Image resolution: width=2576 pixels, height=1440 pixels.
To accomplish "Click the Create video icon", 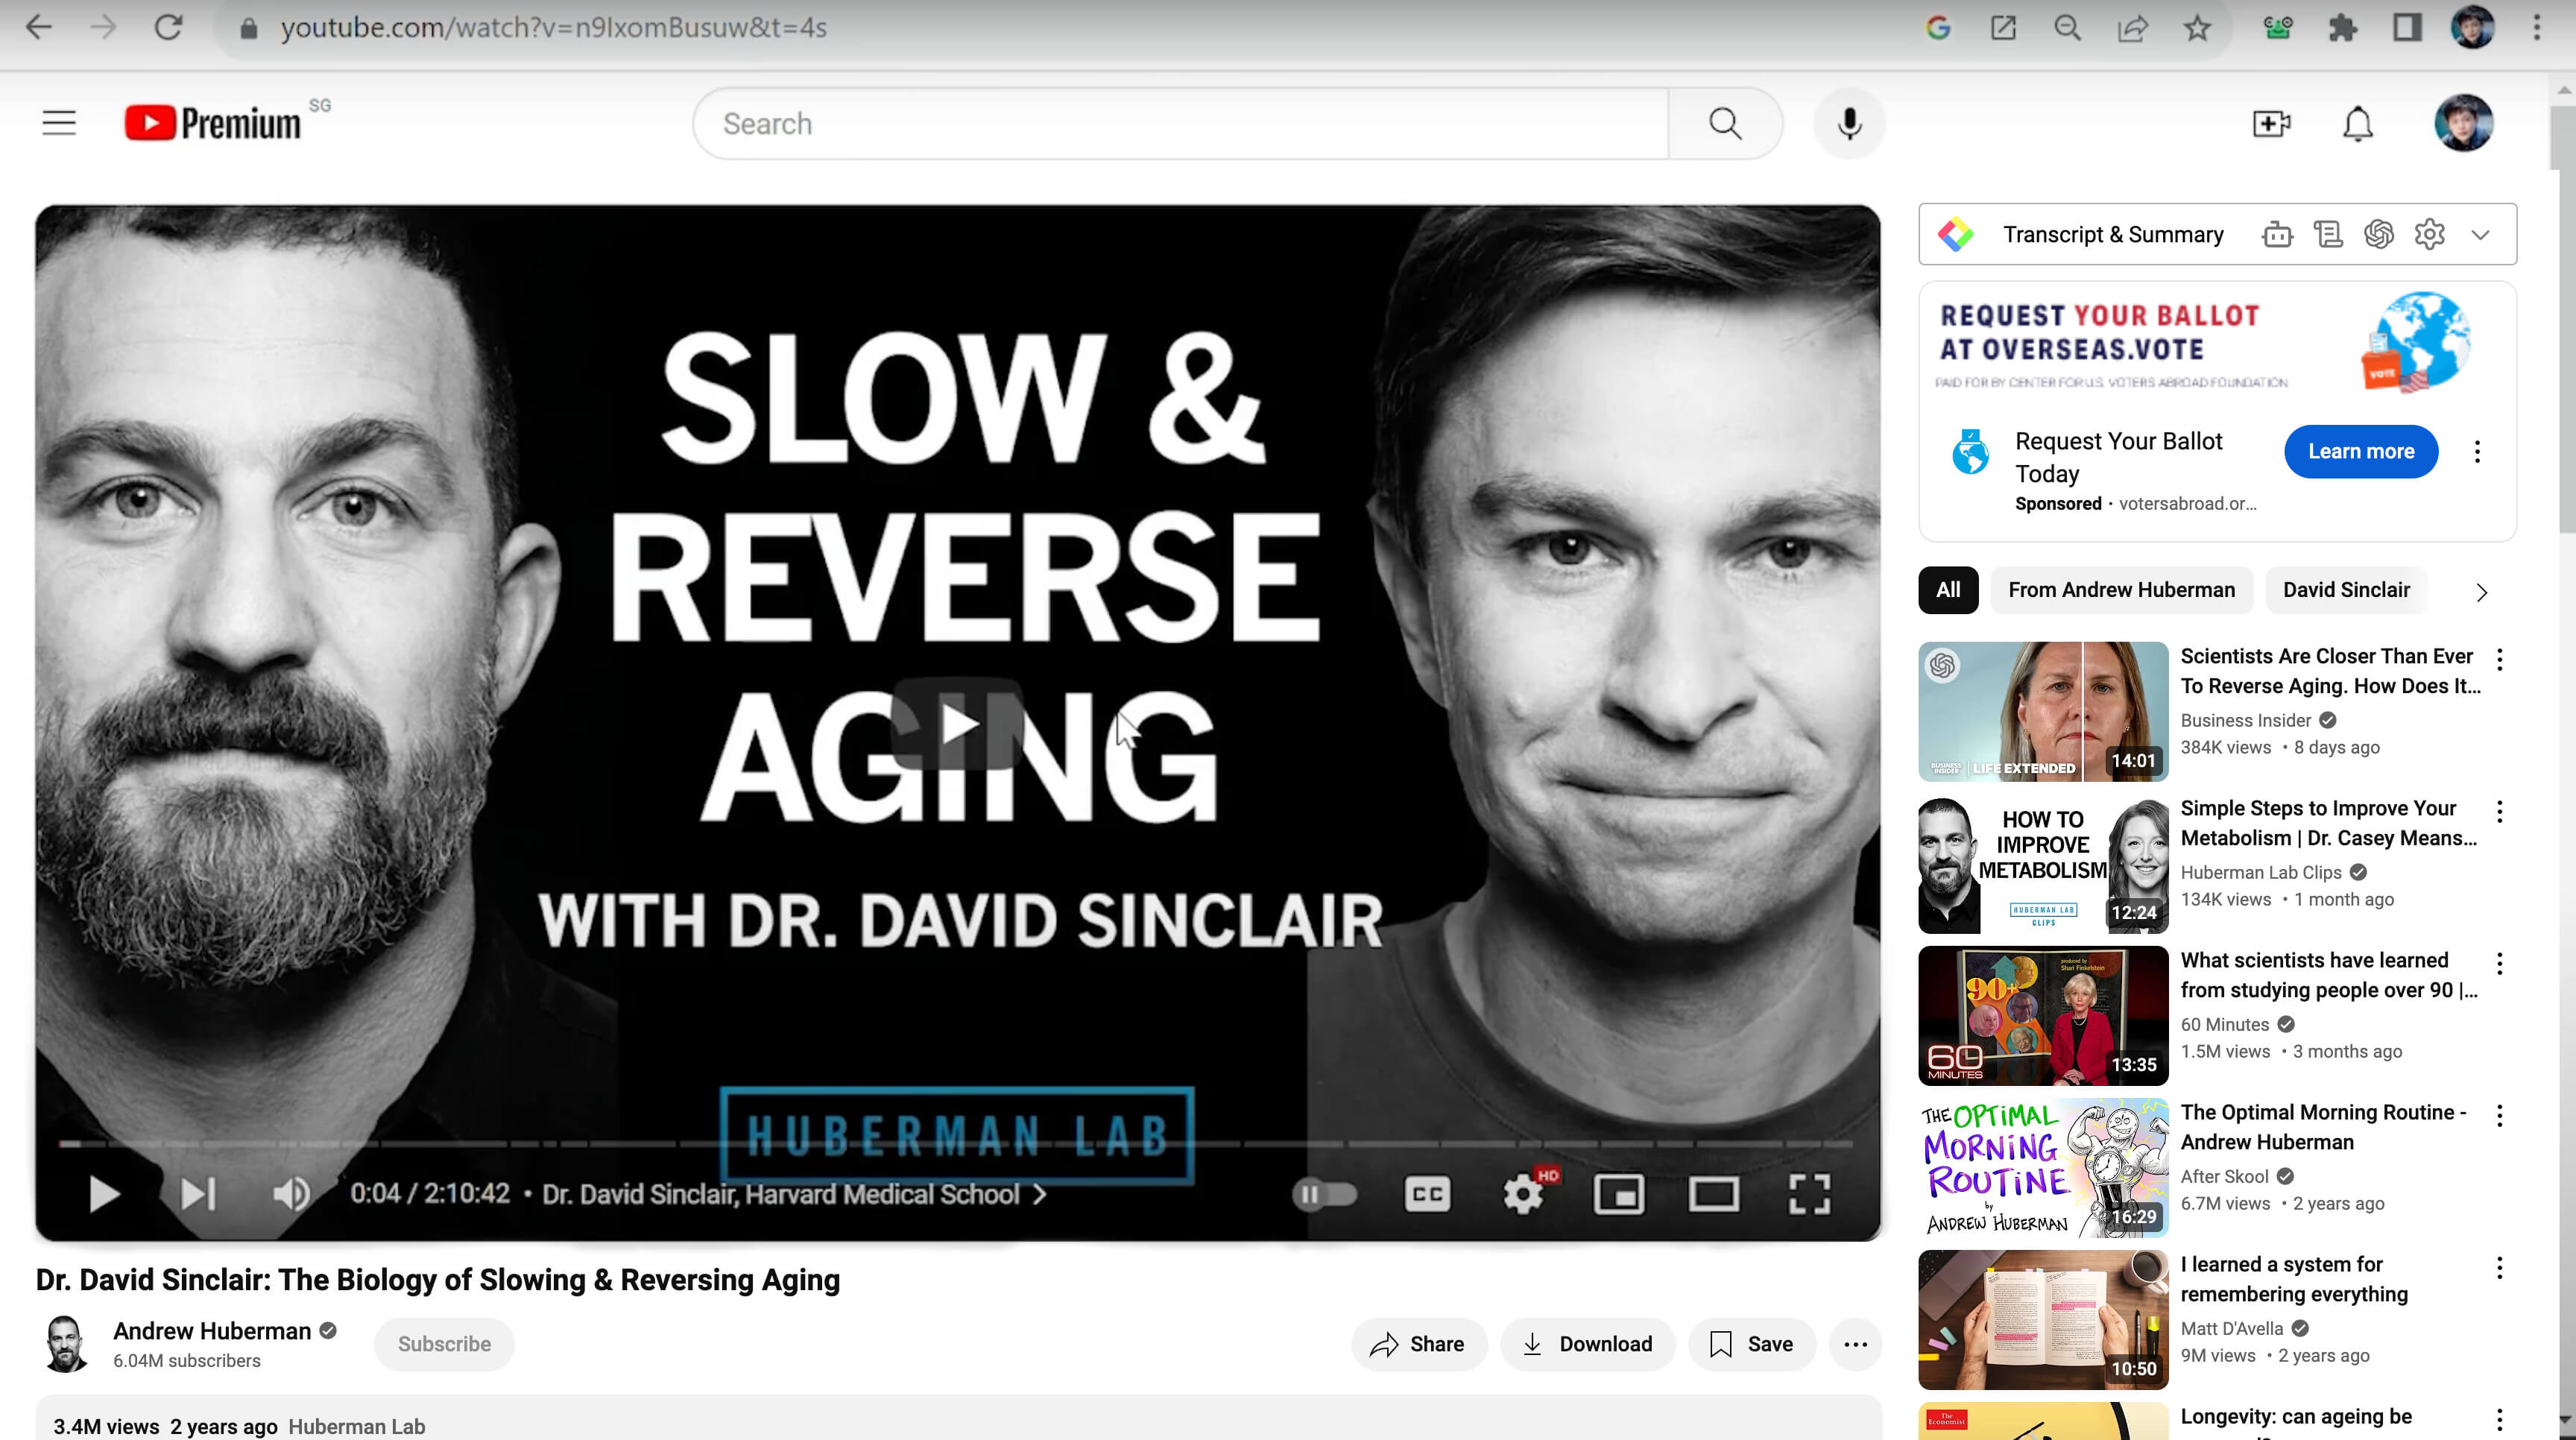I will 2271,124.
